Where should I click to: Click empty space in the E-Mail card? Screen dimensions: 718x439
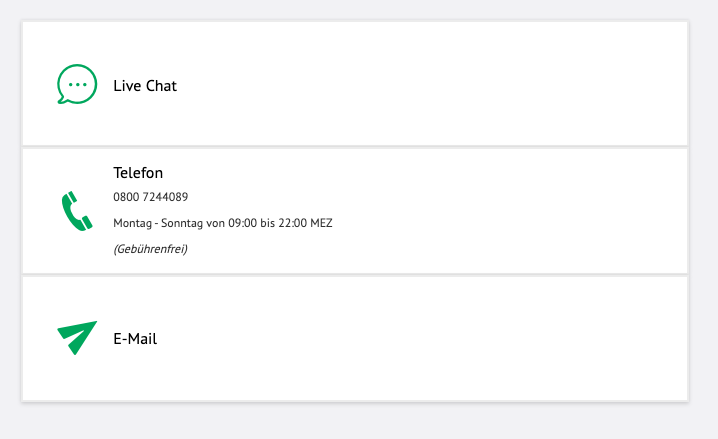click(458, 339)
